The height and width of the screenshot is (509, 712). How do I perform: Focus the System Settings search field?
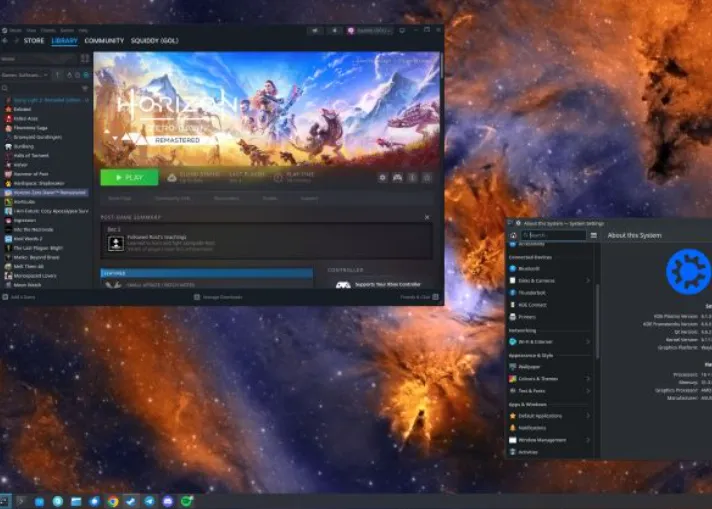tap(554, 235)
